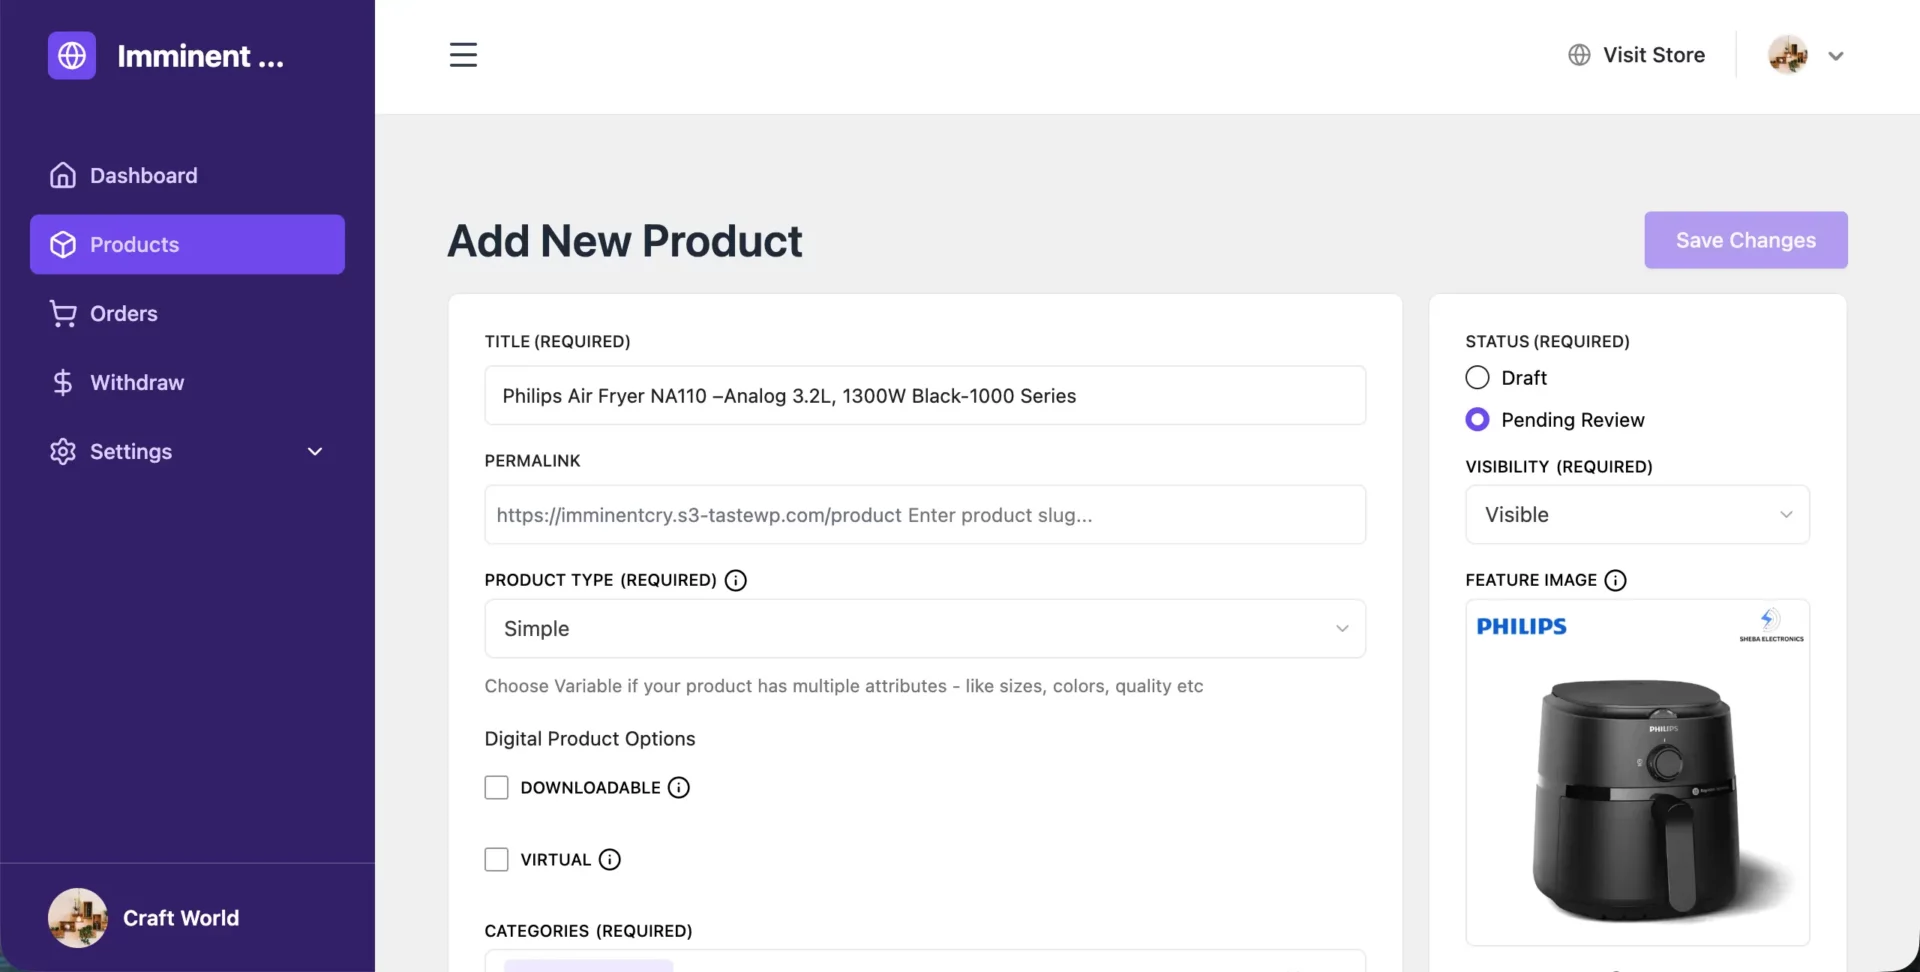Select the Draft status radio
Screen dimensions: 1920x972
[1477, 377]
